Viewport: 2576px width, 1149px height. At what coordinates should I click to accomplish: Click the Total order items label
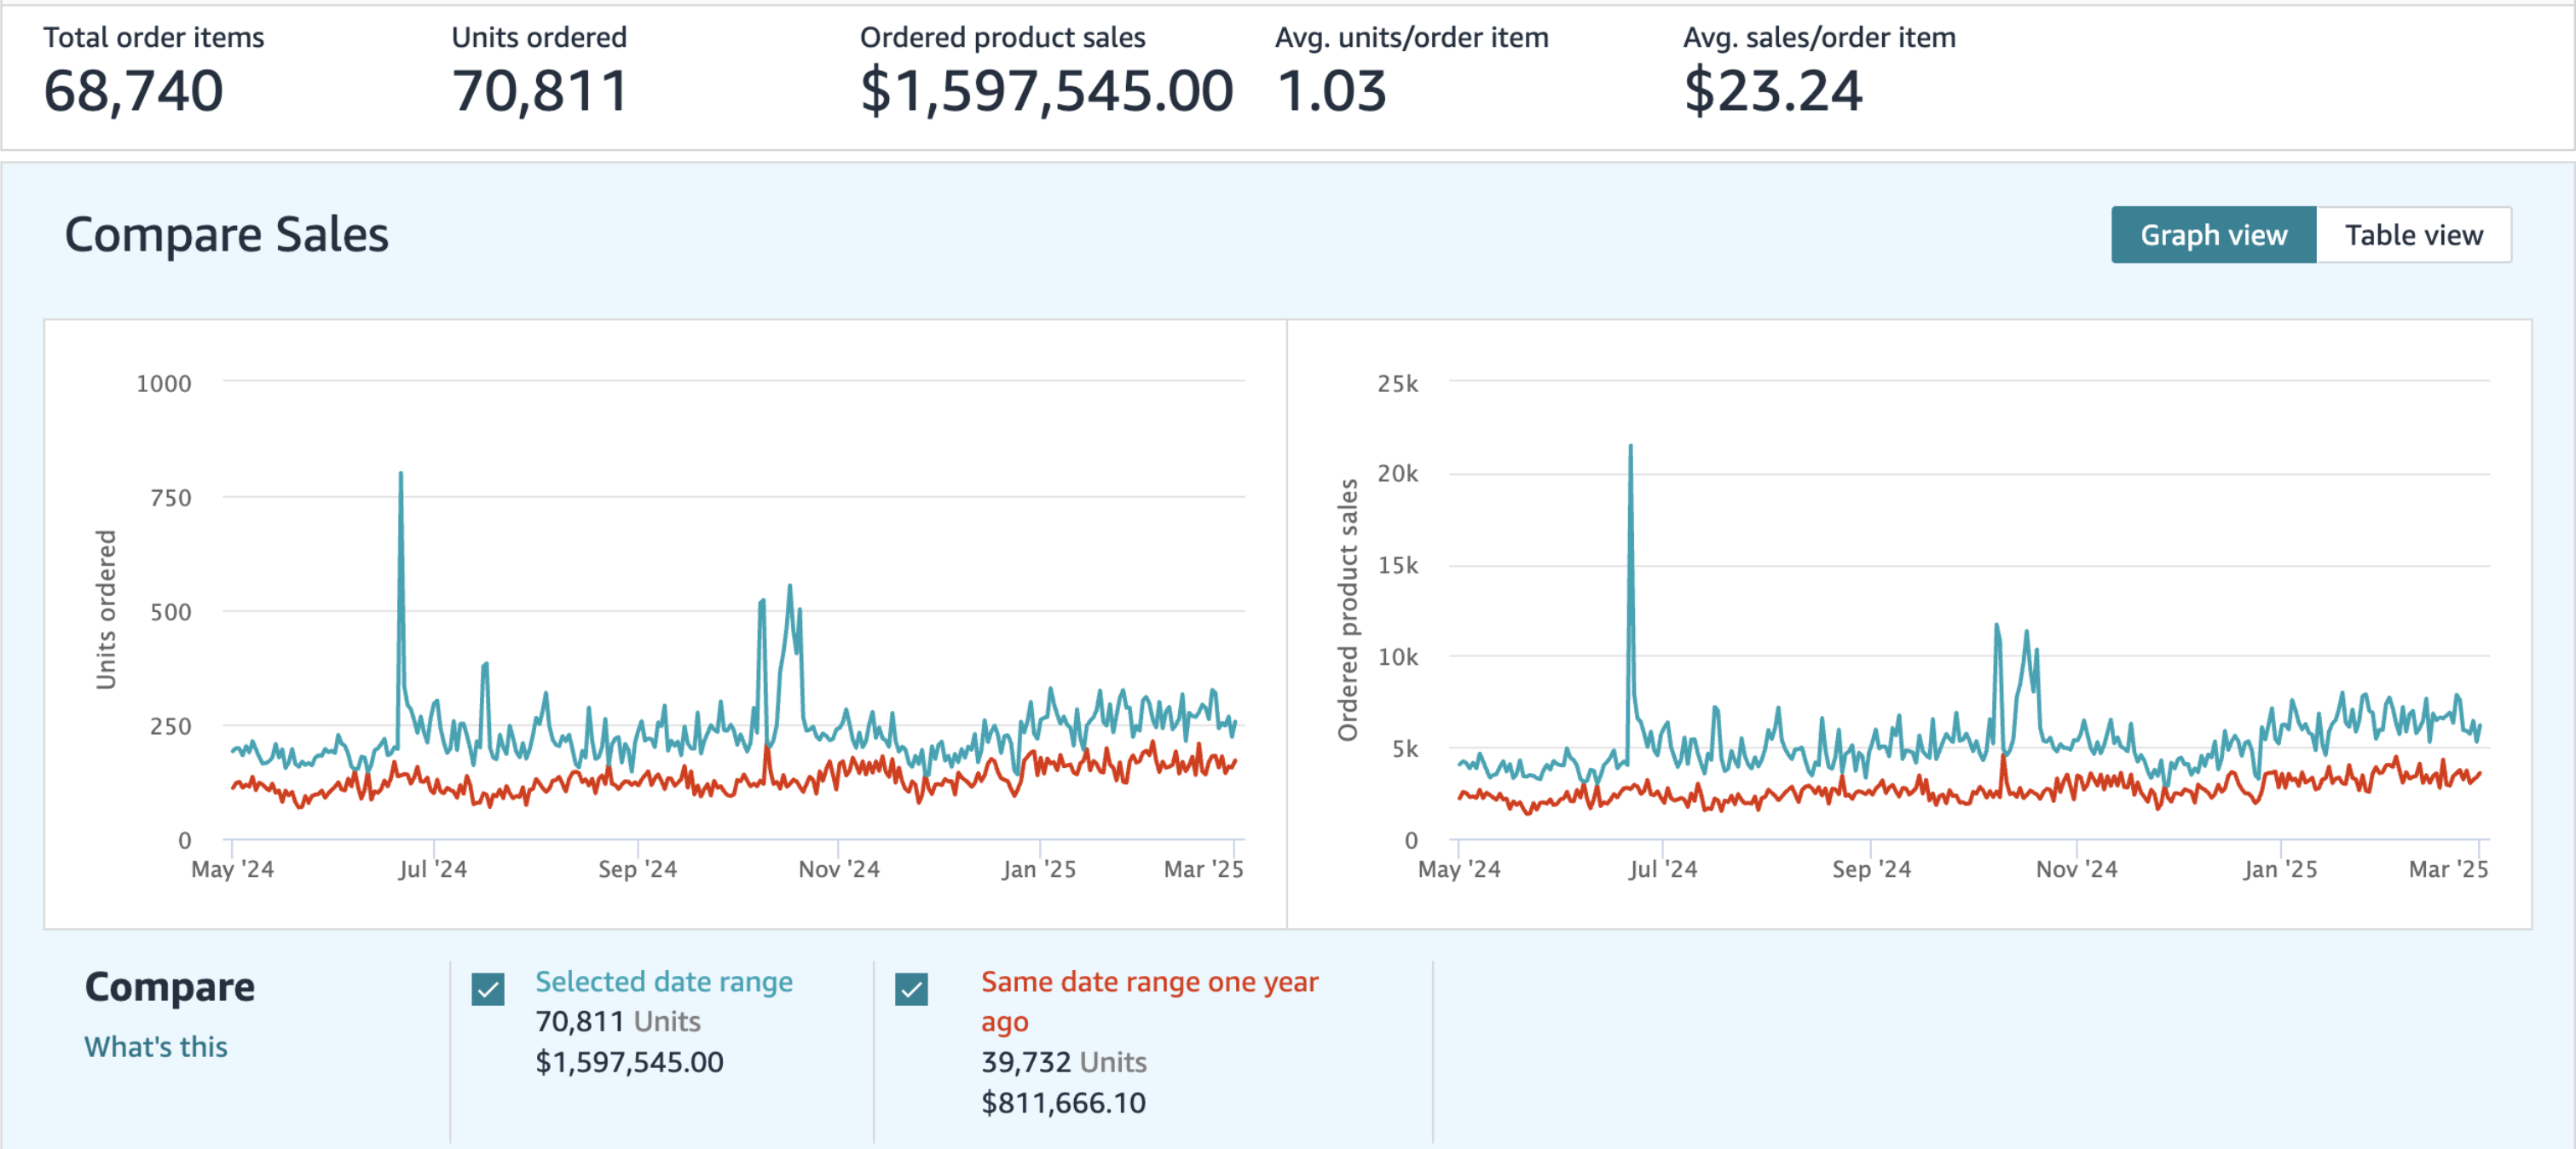point(153,37)
